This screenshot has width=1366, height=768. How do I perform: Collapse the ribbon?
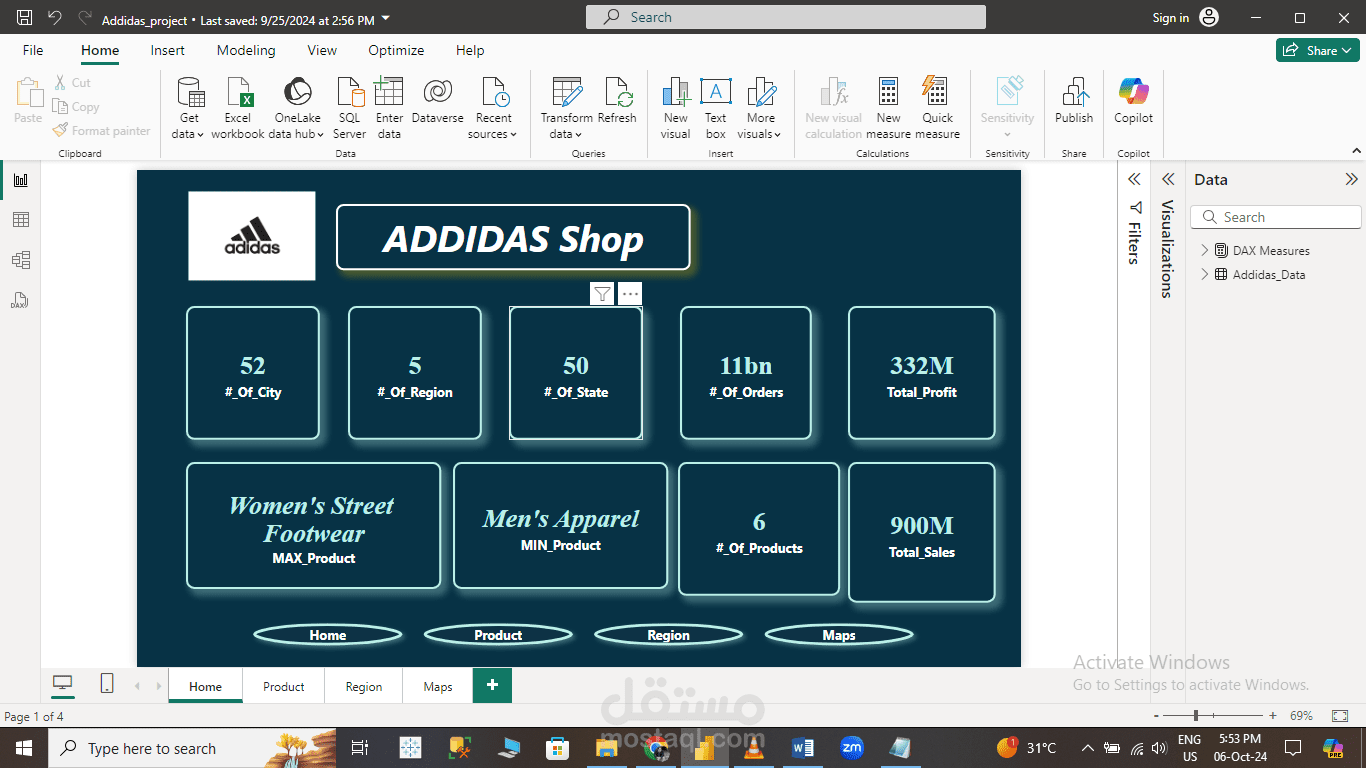click(1356, 152)
